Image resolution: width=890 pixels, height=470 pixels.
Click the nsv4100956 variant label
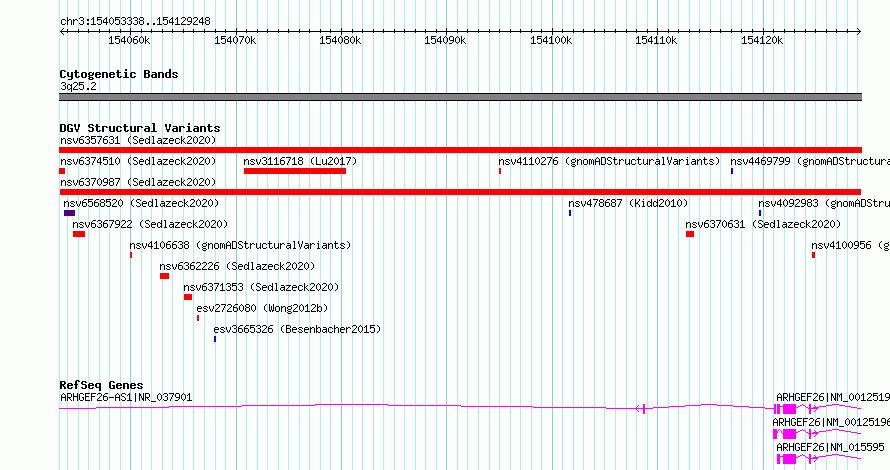coord(850,245)
